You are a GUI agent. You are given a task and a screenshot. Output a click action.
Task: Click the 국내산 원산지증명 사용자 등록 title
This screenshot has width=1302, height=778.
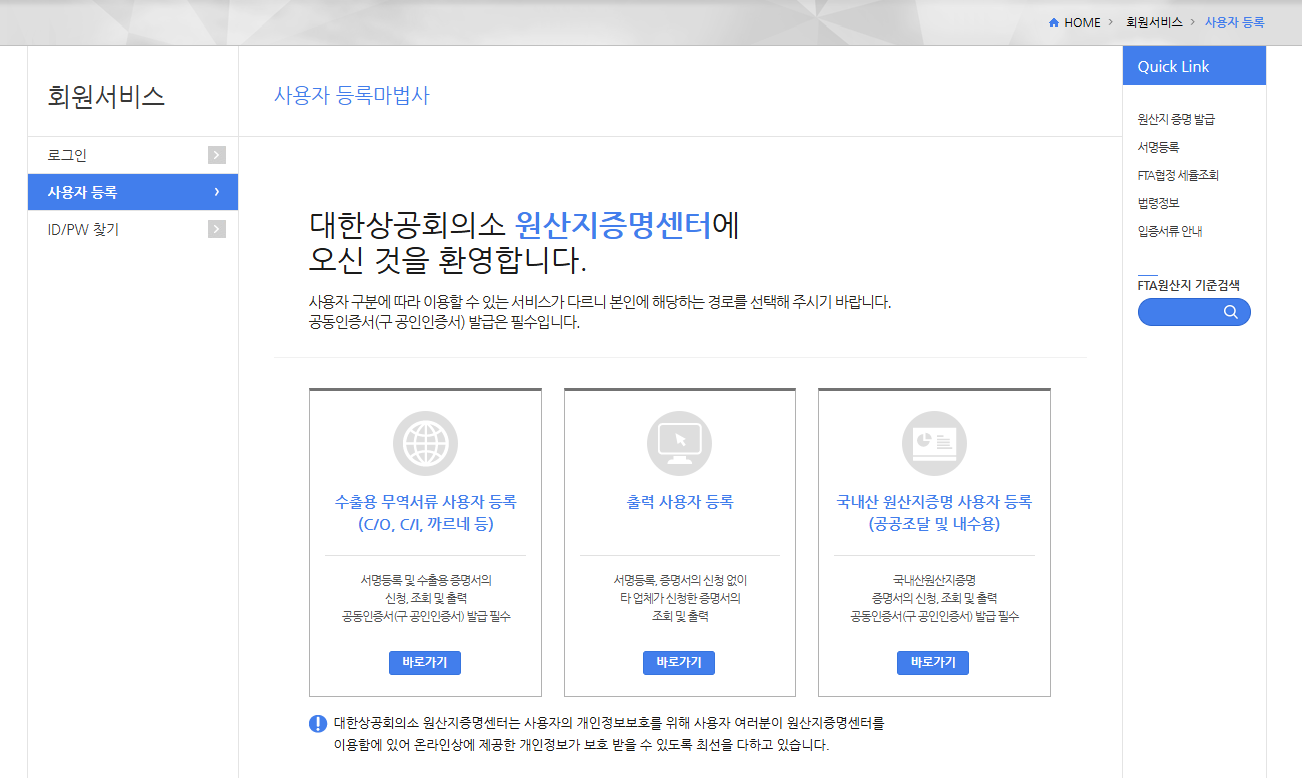tap(934, 513)
